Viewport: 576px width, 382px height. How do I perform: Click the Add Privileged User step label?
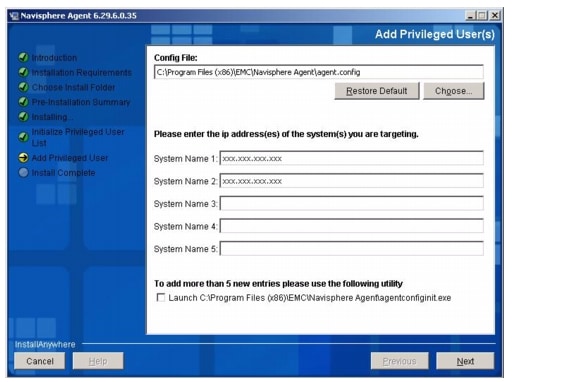(x=70, y=158)
